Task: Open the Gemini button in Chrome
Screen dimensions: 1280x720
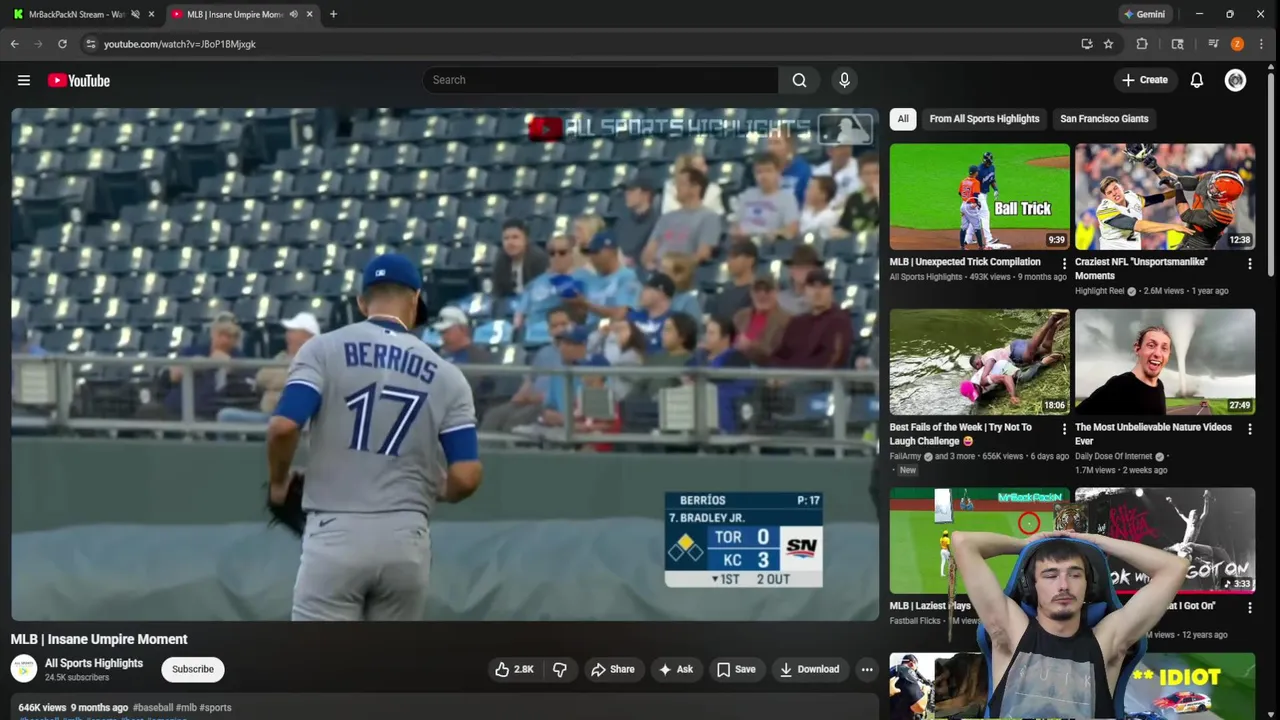Action: coord(1144,14)
